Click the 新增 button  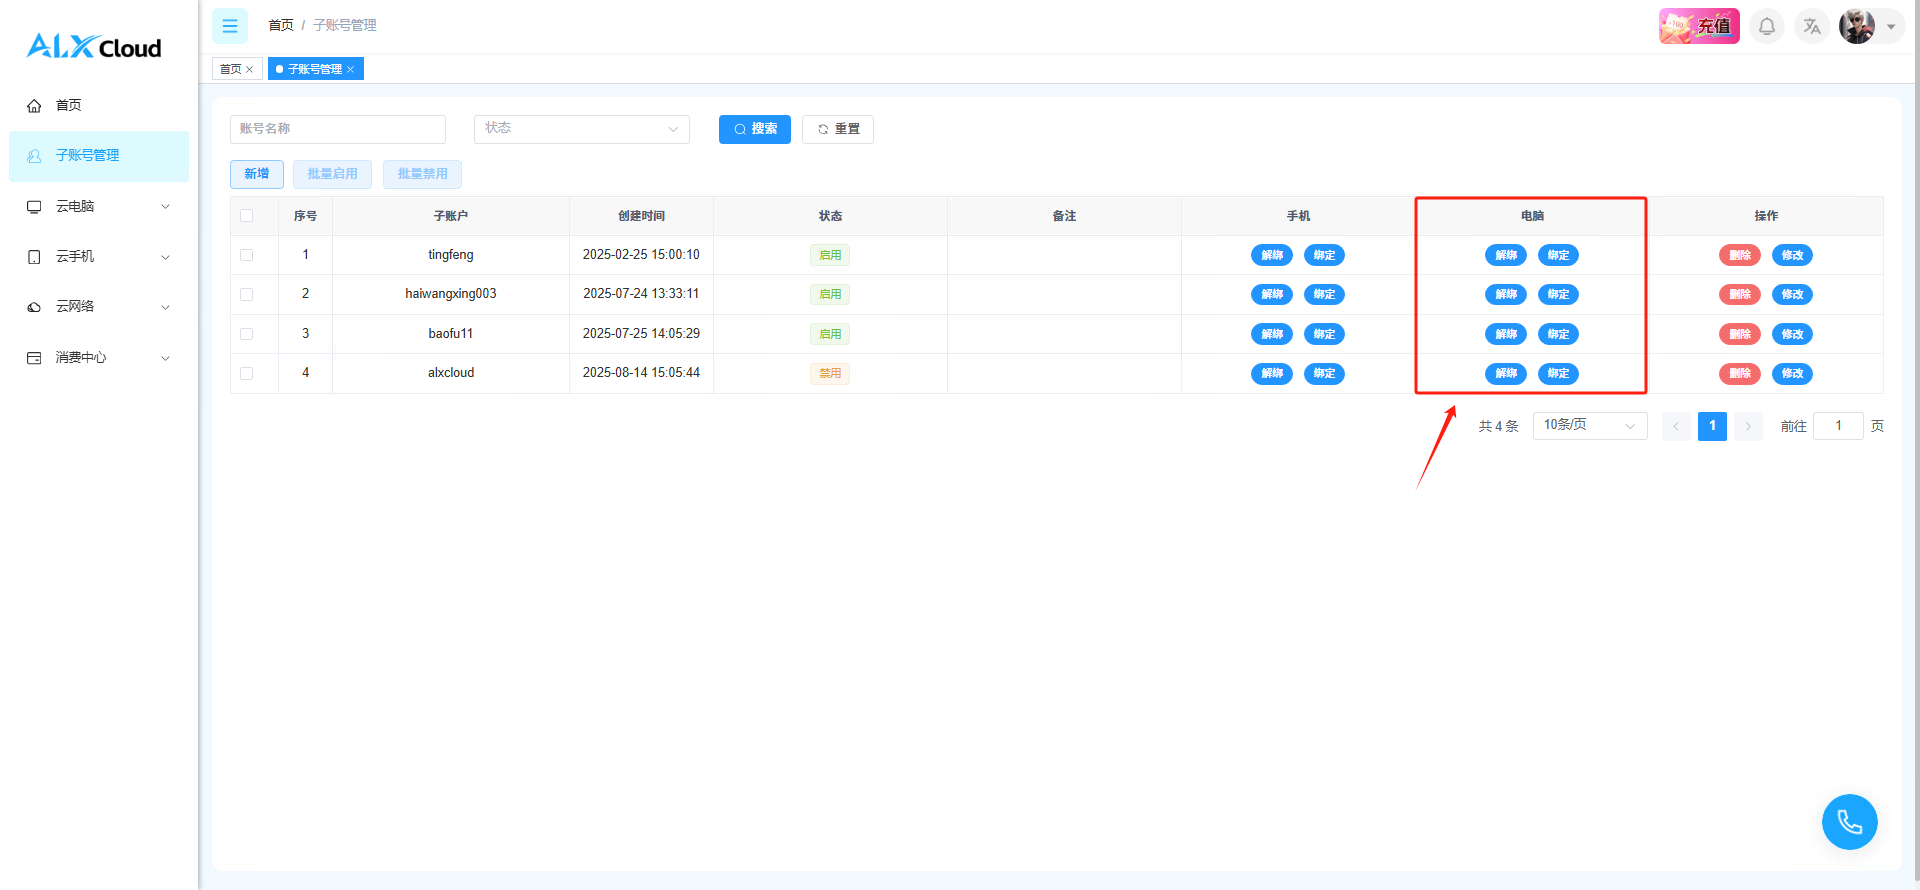257,174
